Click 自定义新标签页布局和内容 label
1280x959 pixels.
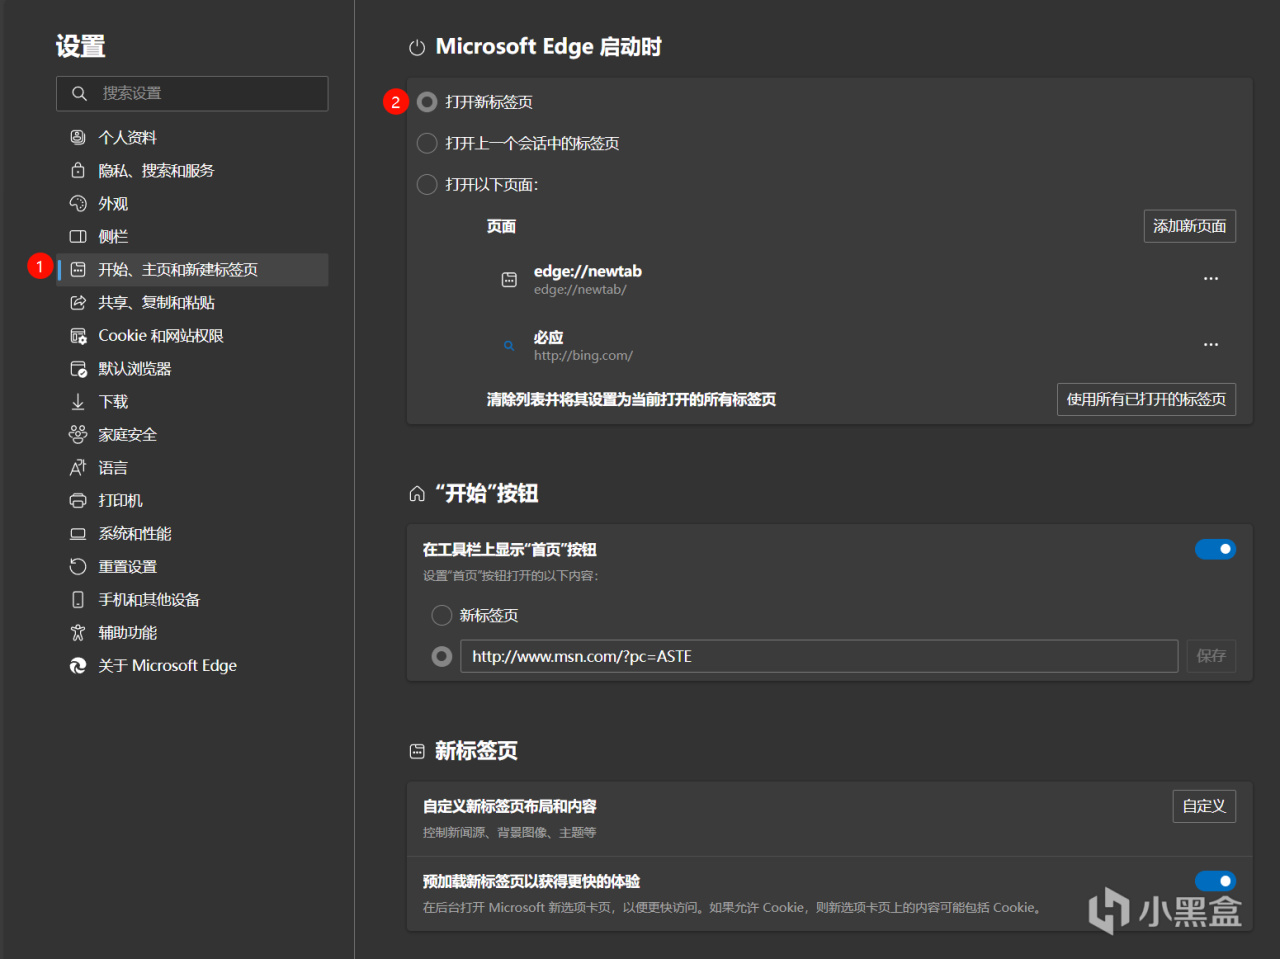(510, 806)
